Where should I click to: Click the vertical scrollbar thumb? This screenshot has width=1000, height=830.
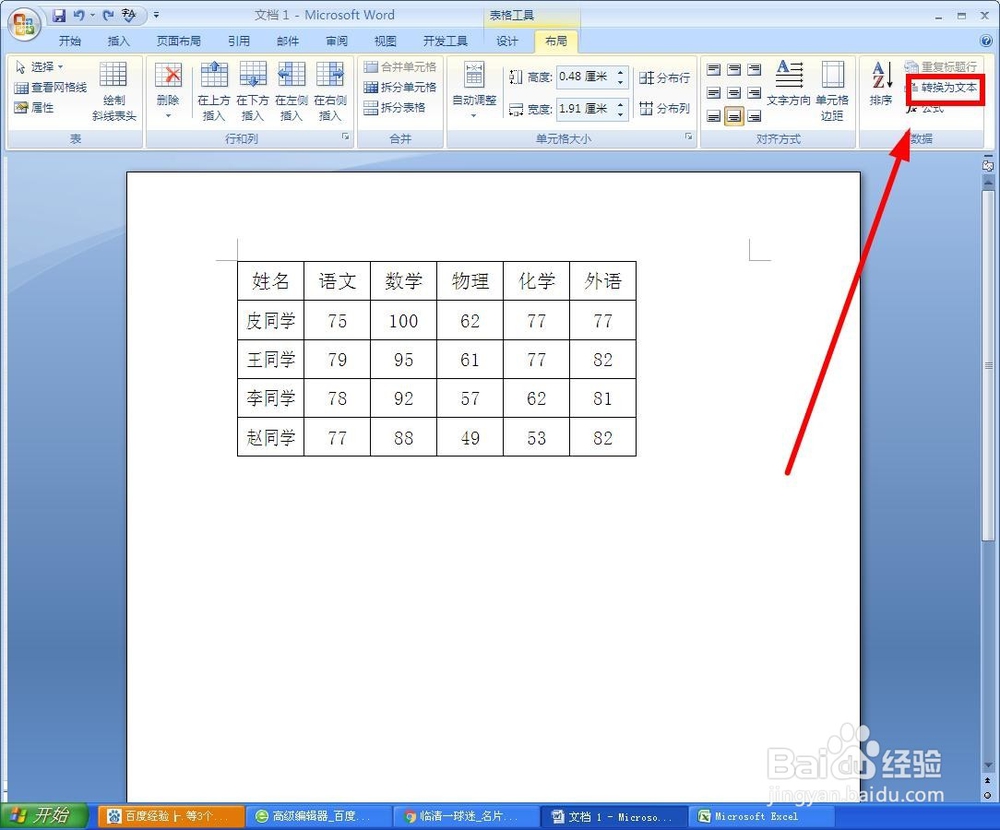[988, 365]
